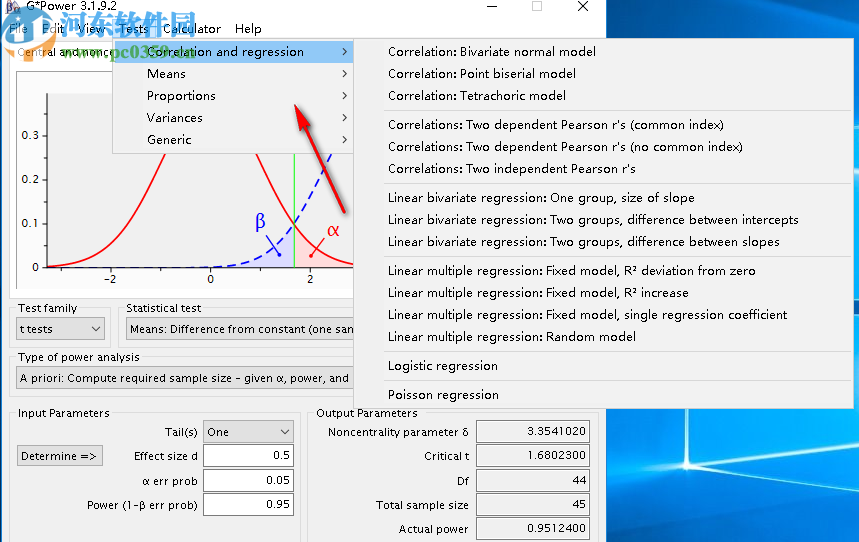Select Correlation and regression submenu
The width and height of the screenshot is (859, 542).
click(x=233, y=52)
